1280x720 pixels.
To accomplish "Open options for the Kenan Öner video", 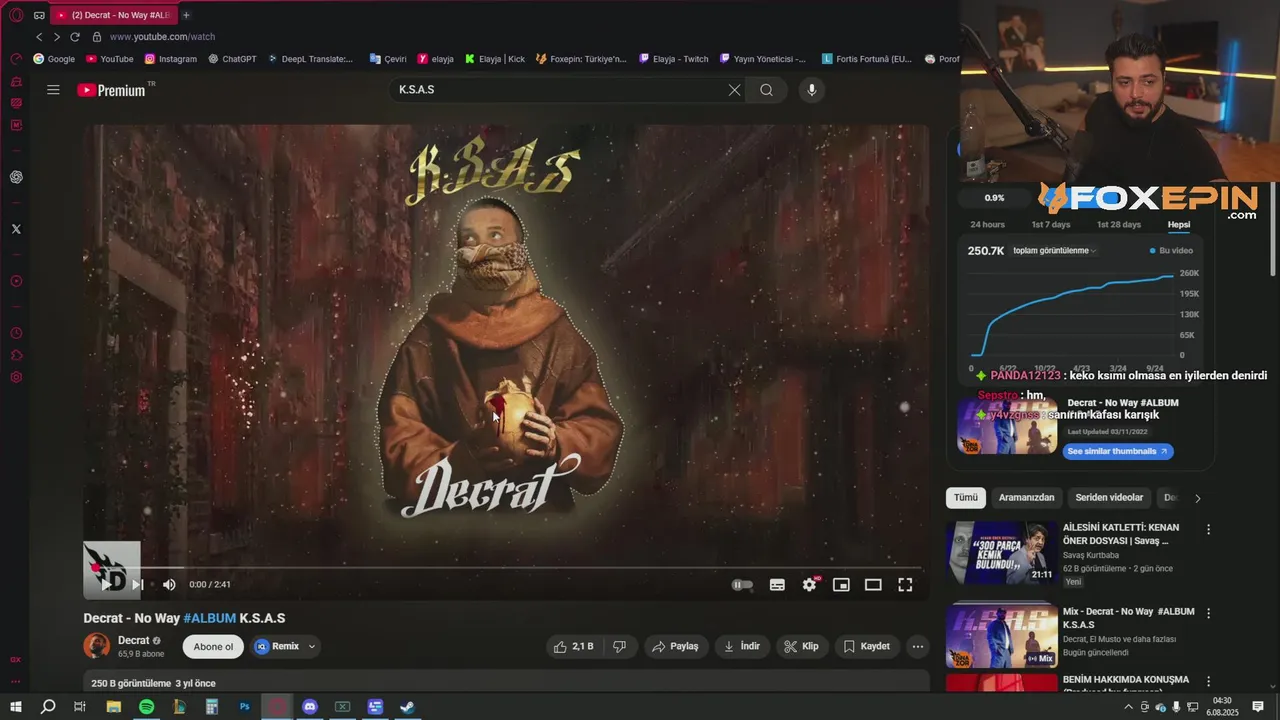I will (1208, 529).
